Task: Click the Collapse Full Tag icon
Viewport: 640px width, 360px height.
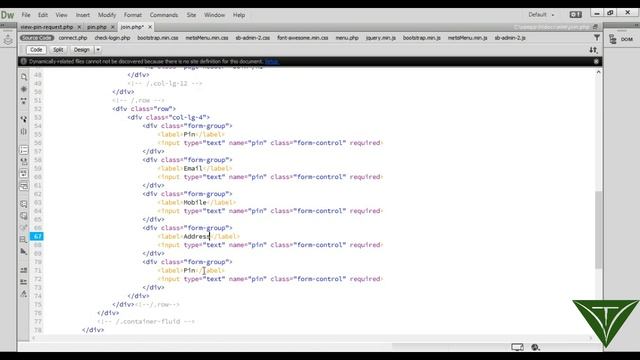Action: coord(24,100)
